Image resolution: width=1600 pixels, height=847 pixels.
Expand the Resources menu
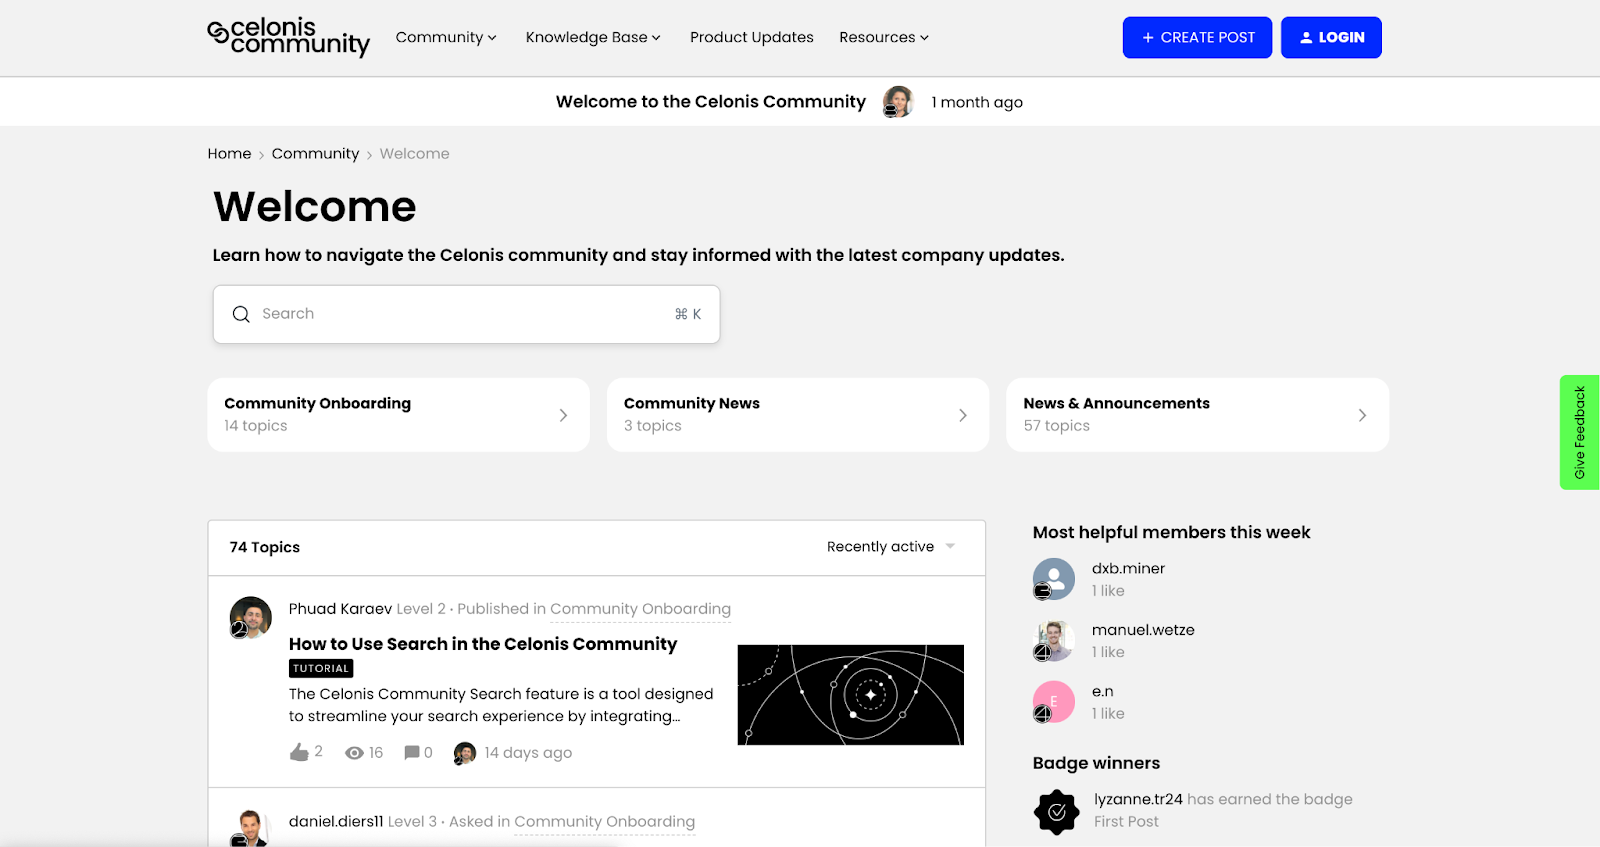click(x=884, y=37)
